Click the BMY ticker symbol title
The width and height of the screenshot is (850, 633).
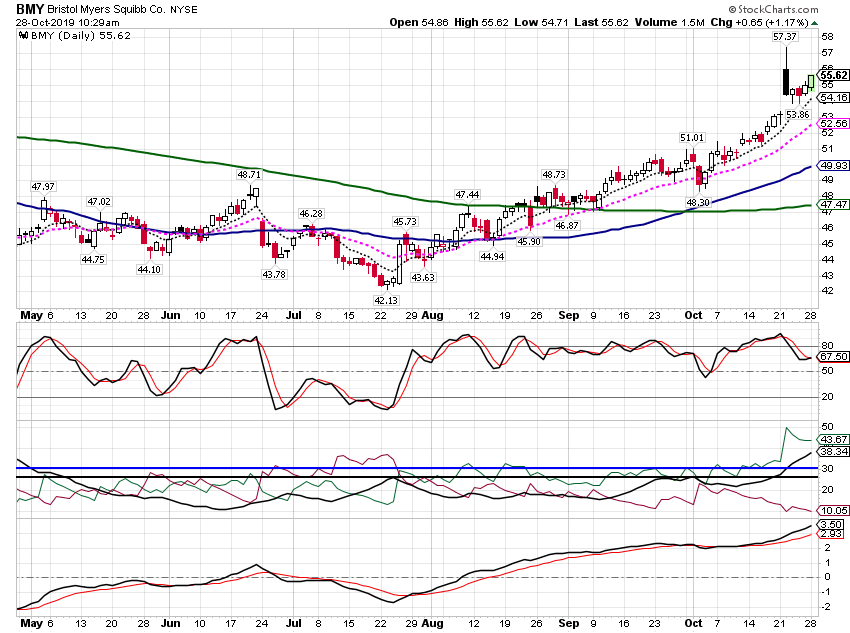[x=29, y=9]
